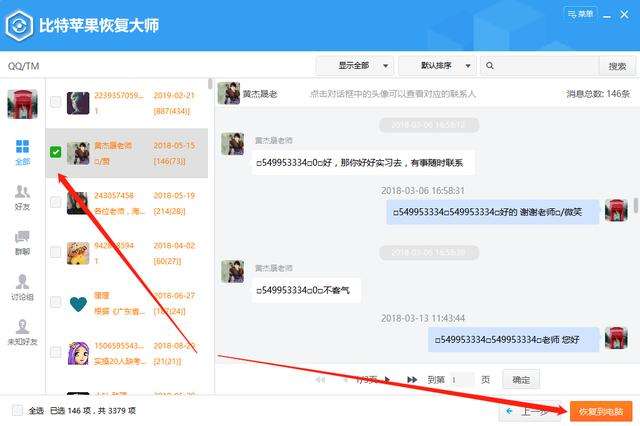640x426 pixels.
Task: Open the 显示全部 filter dropdown
Action: tap(355, 66)
